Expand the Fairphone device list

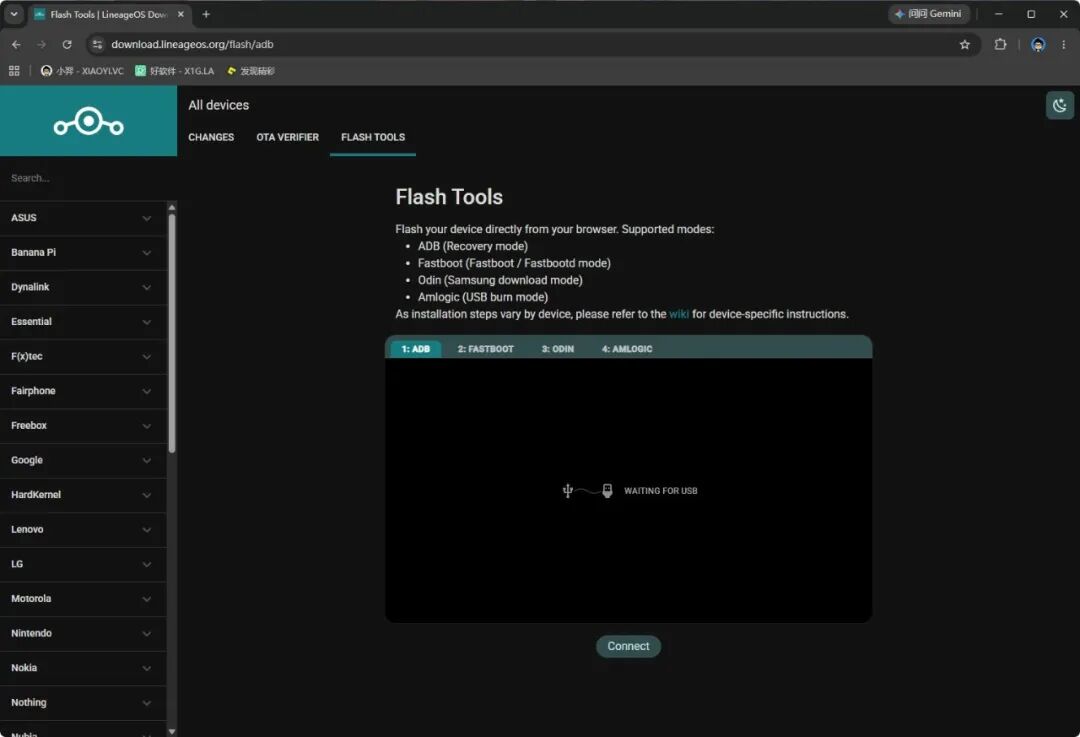pyautogui.click(x=83, y=391)
